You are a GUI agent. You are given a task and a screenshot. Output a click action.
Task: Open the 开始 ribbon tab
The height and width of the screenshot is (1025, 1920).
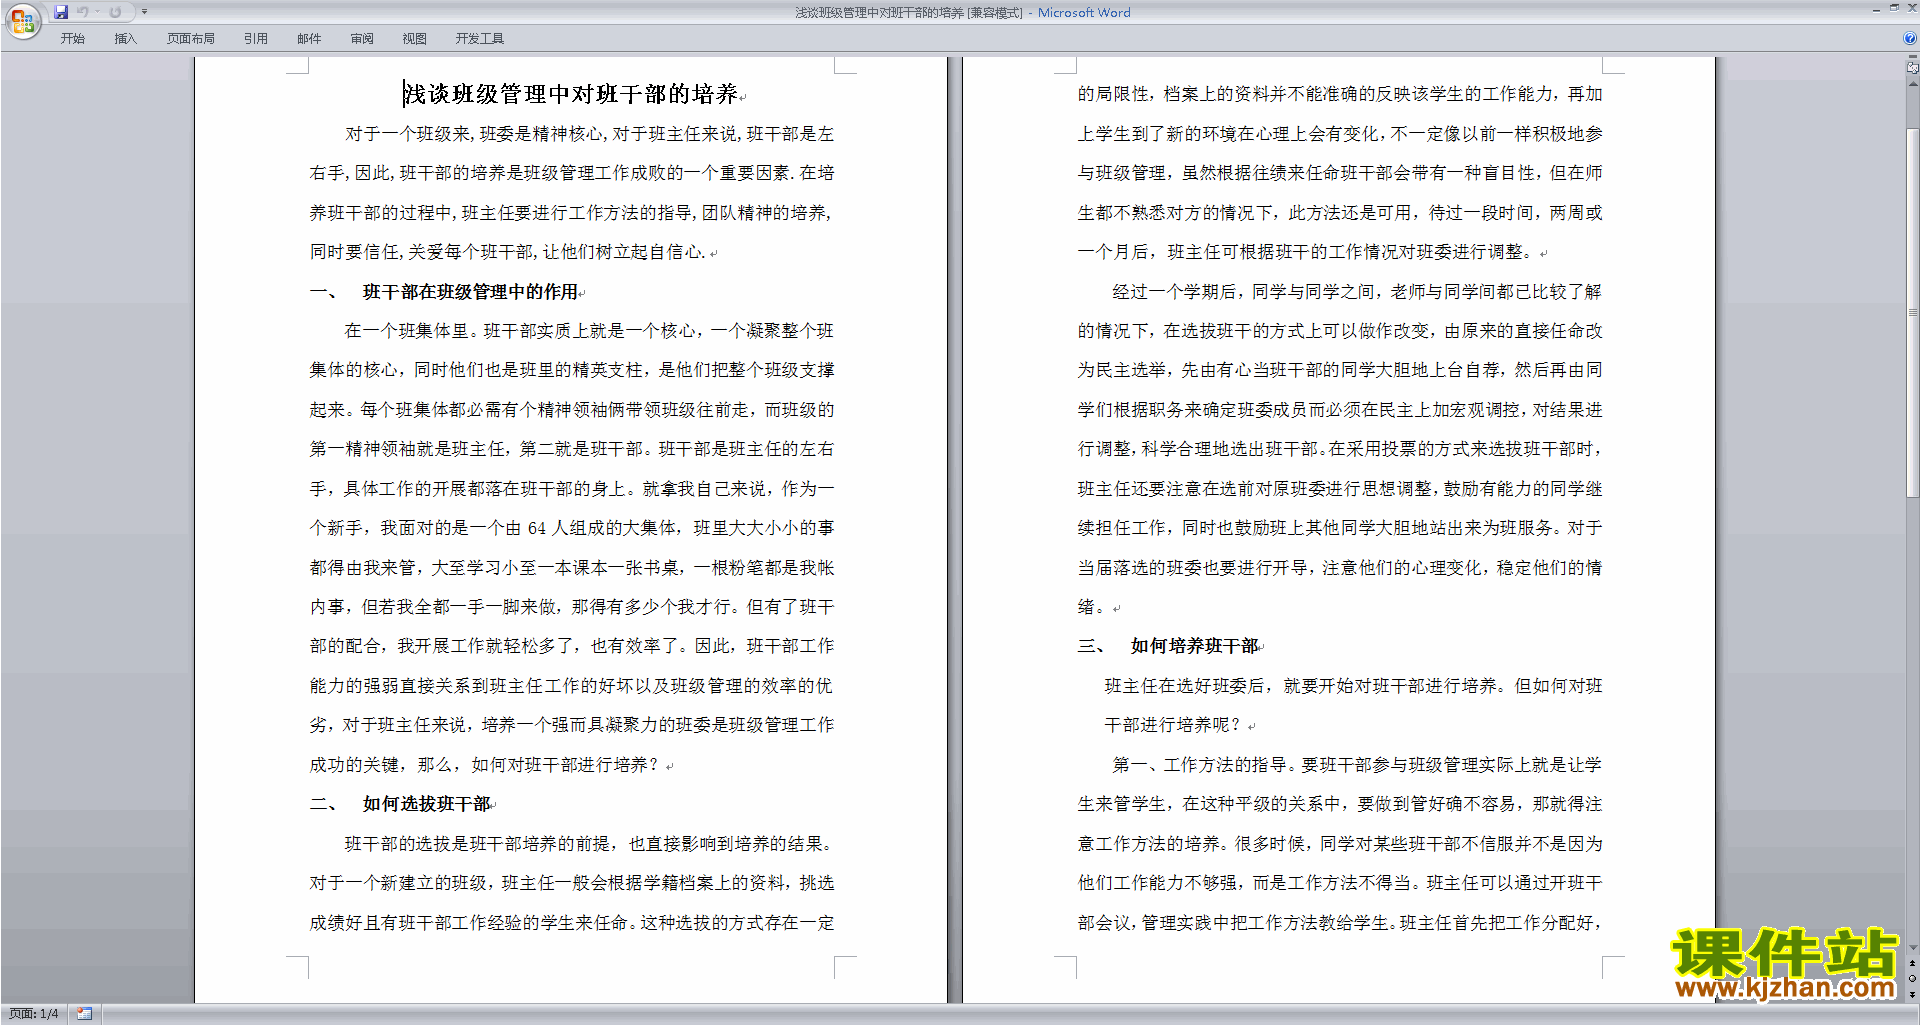click(72, 39)
